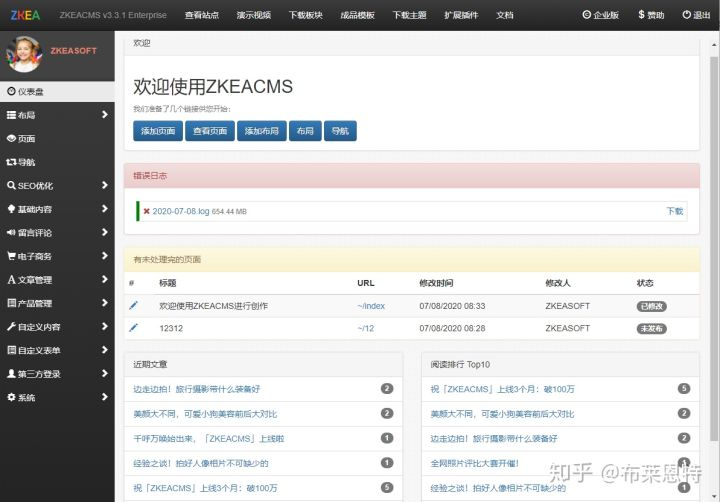Click the scrollbar down arrow
720x502 pixels.
click(714, 496)
